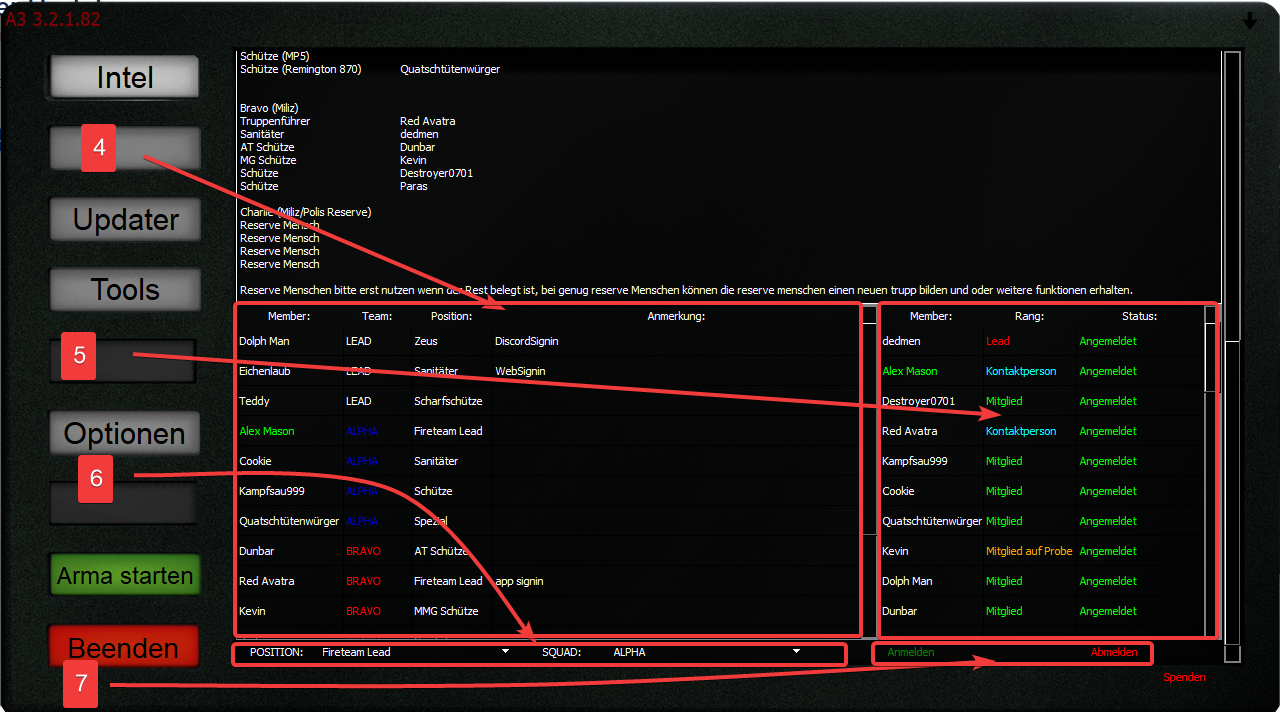Expand the POSITION dropdown showing Fireteam Lead
The image size is (1280, 712).
click(505, 652)
